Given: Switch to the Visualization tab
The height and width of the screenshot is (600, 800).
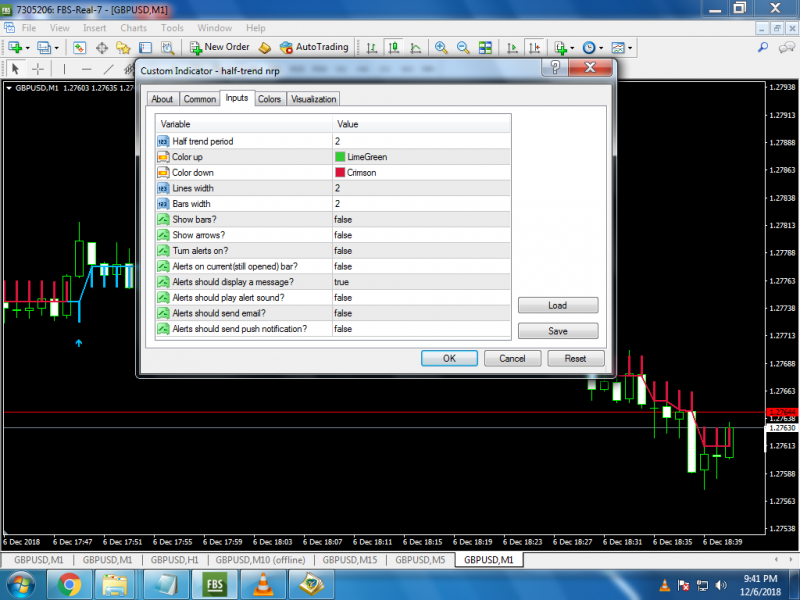Looking at the screenshot, I should pos(313,99).
